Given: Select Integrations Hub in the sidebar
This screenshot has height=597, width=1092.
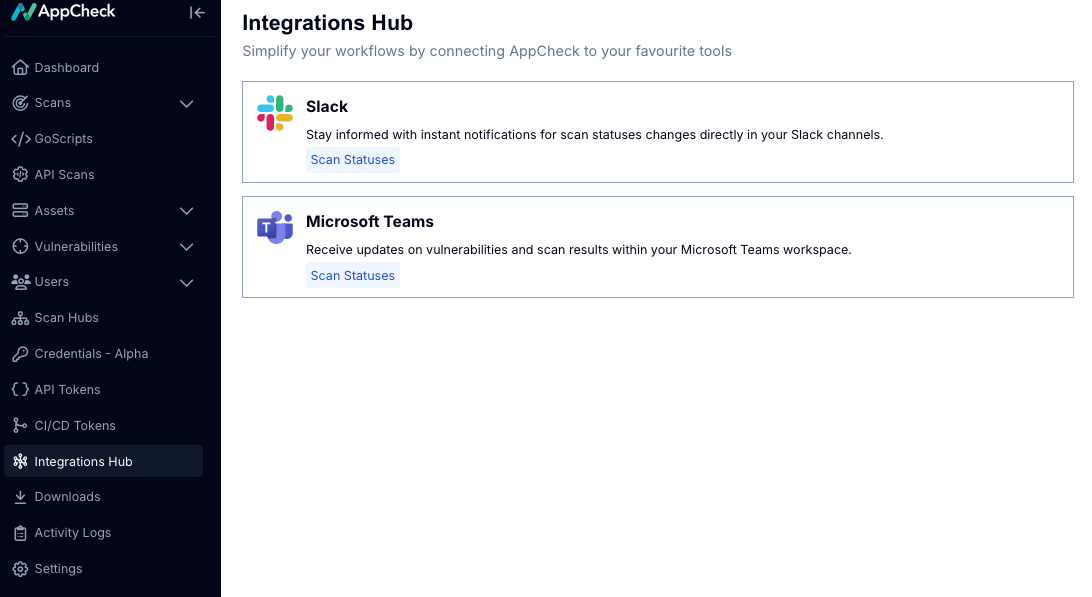Looking at the screenshot, I should pyautogui.click(x=84, y=461).
